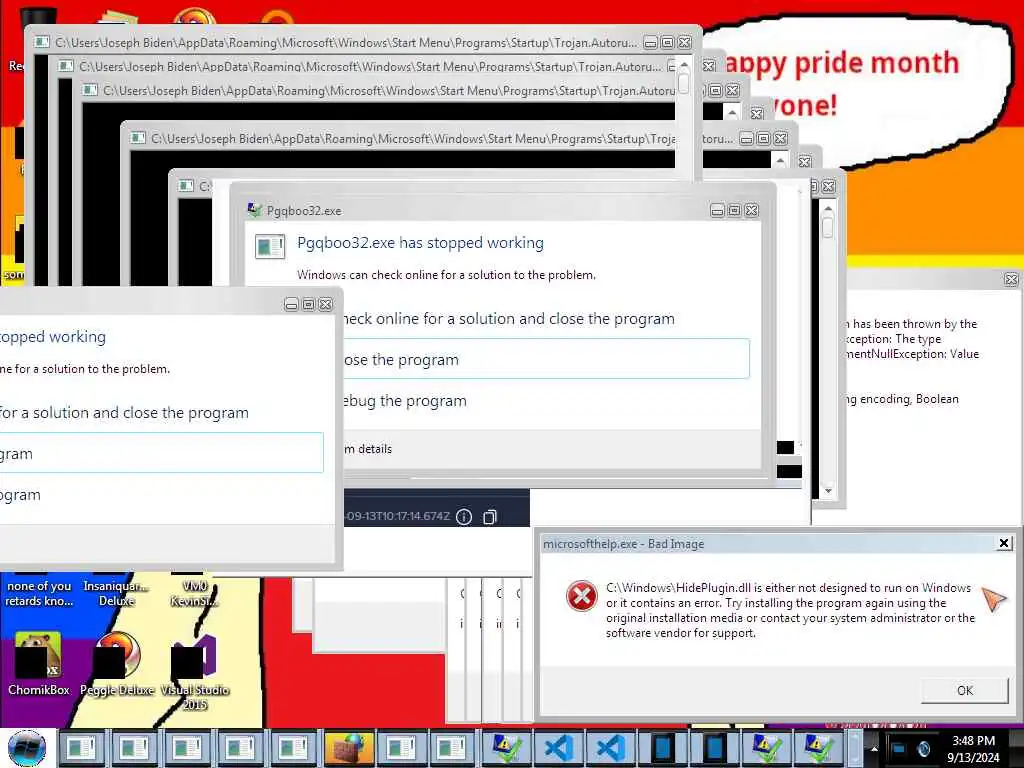Click text 'has been thrown by the' in exception window
Image resolution: width=1024 pixels, height=768 pixels.
pyautogui.click(x=915, y=324)
